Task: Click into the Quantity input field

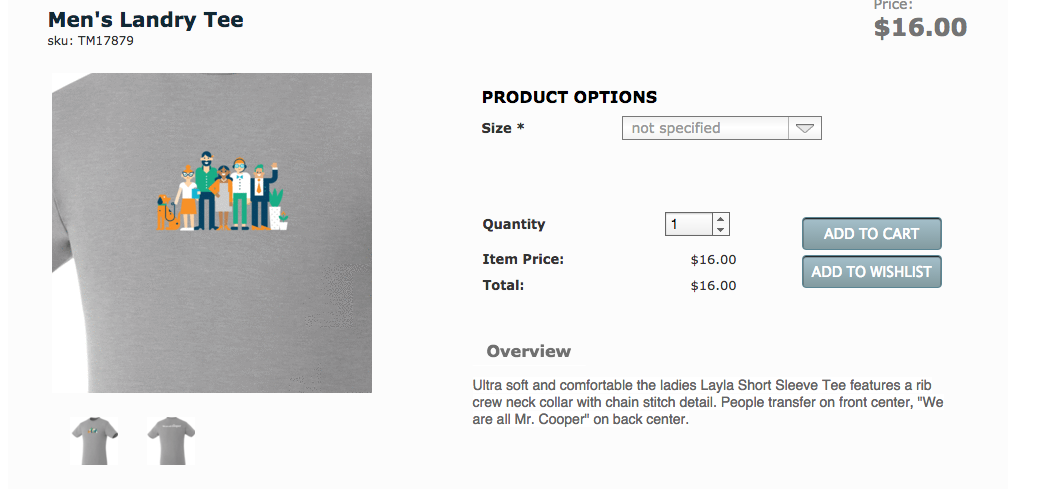Action: pyautogui.click(x=688, y=224)
